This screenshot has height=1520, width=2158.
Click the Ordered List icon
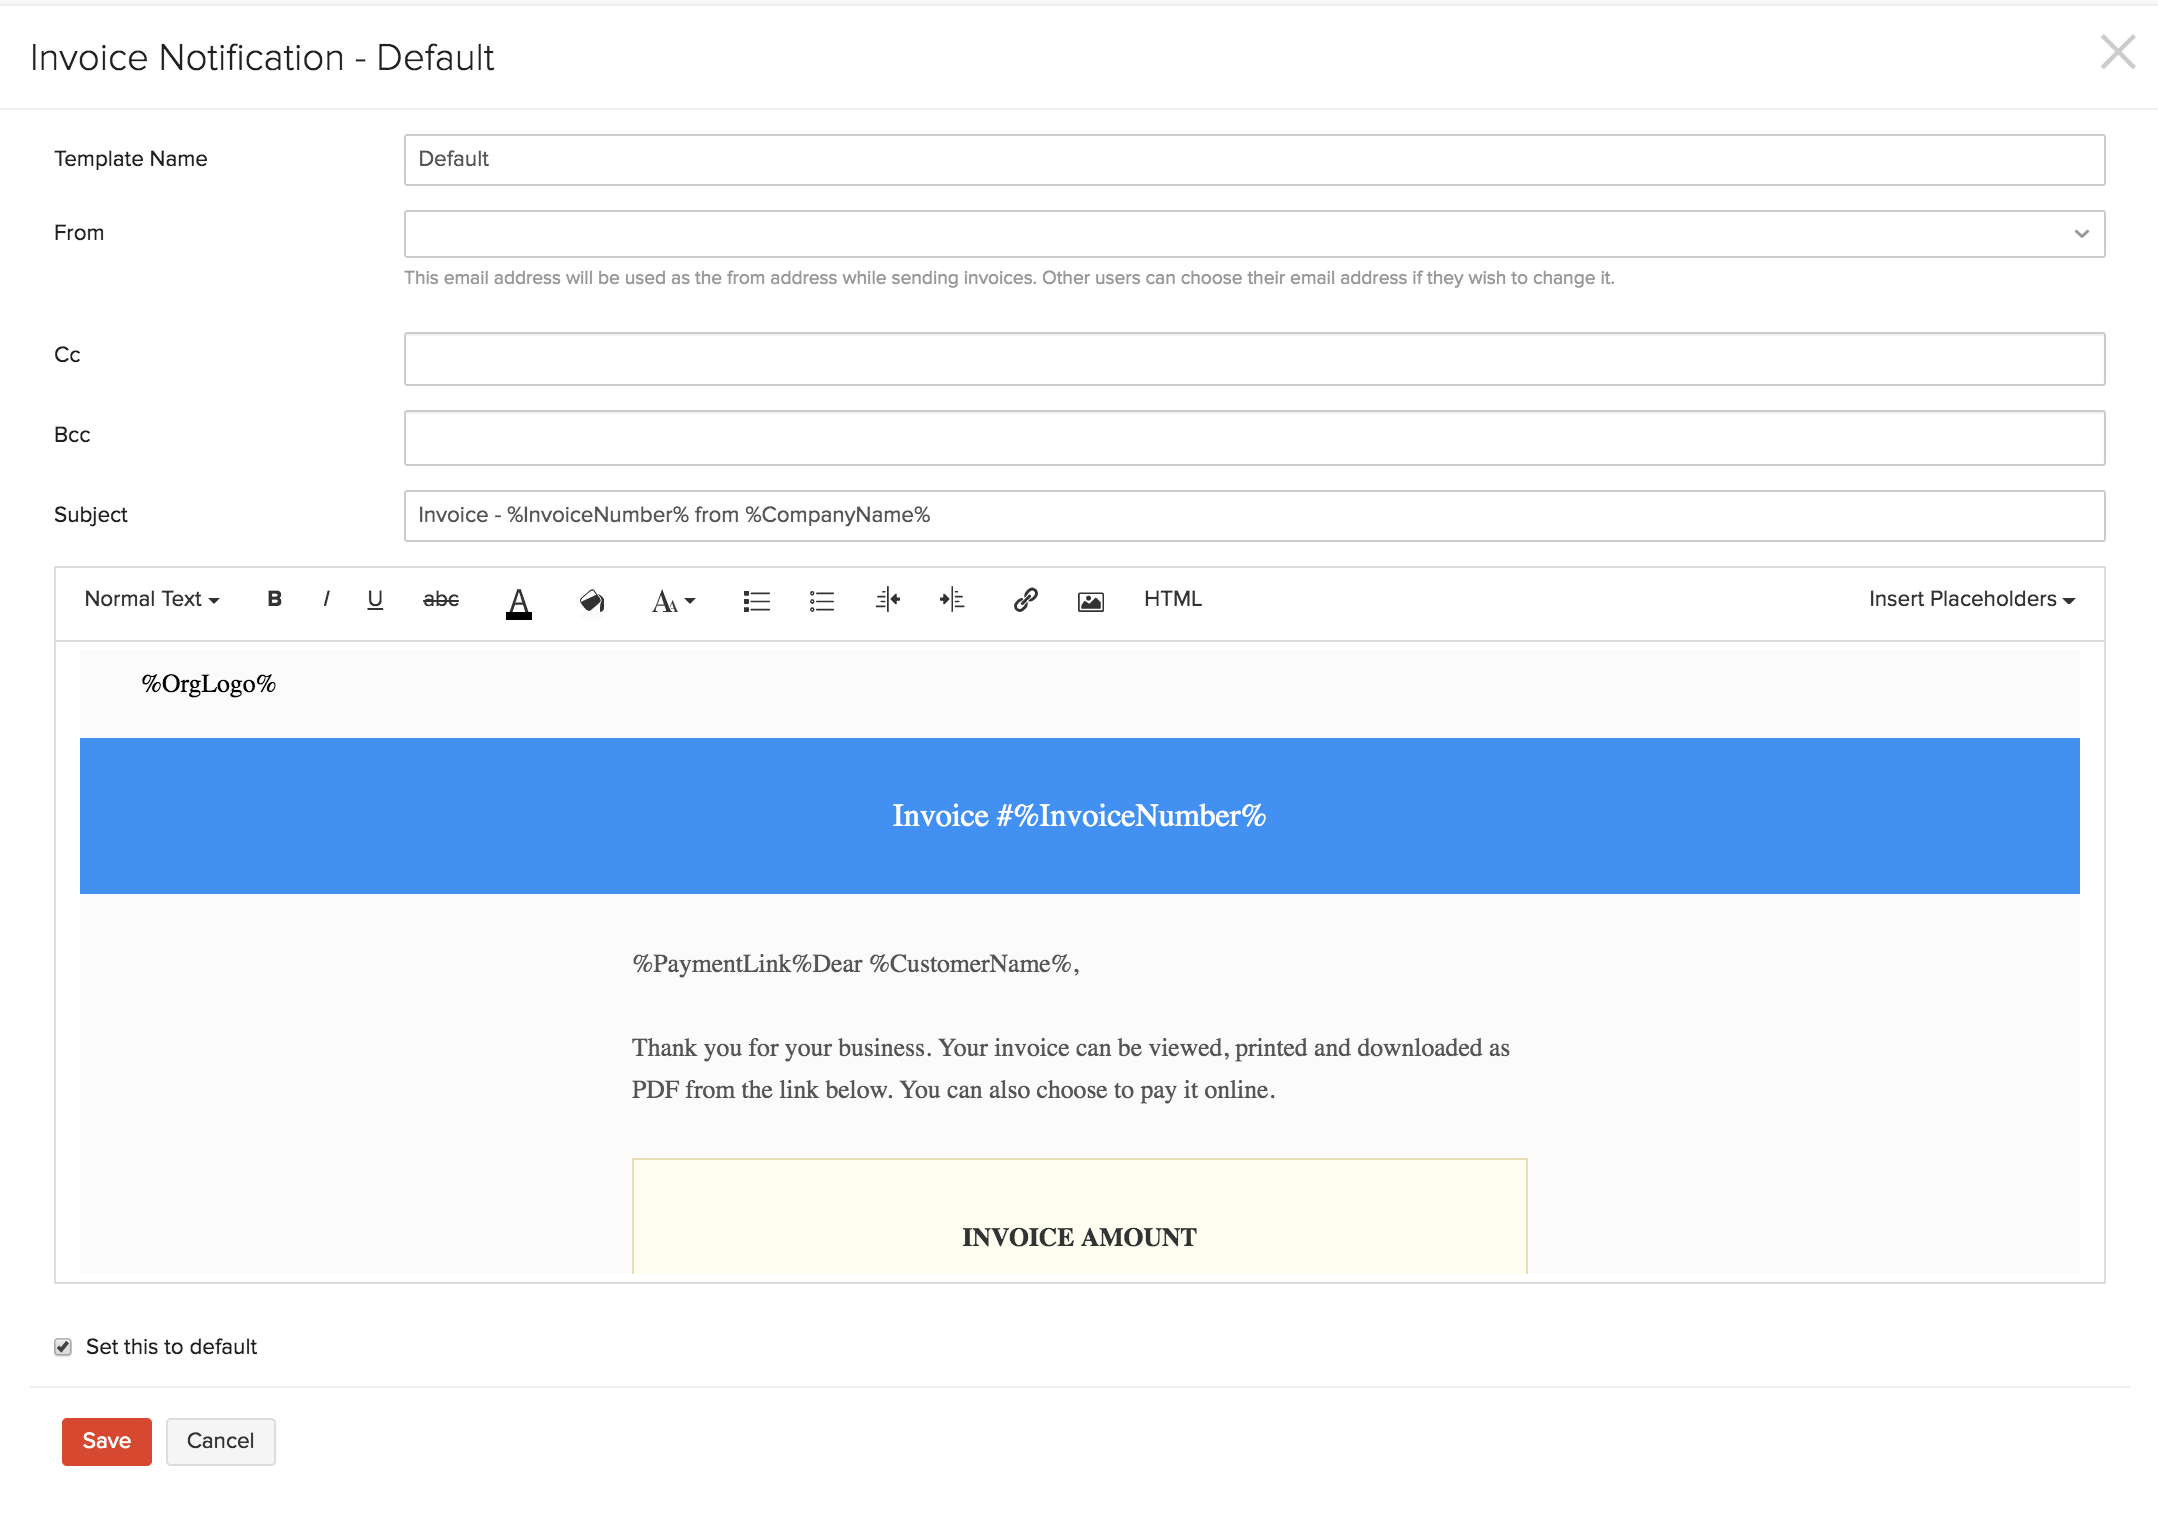[819, 599]
